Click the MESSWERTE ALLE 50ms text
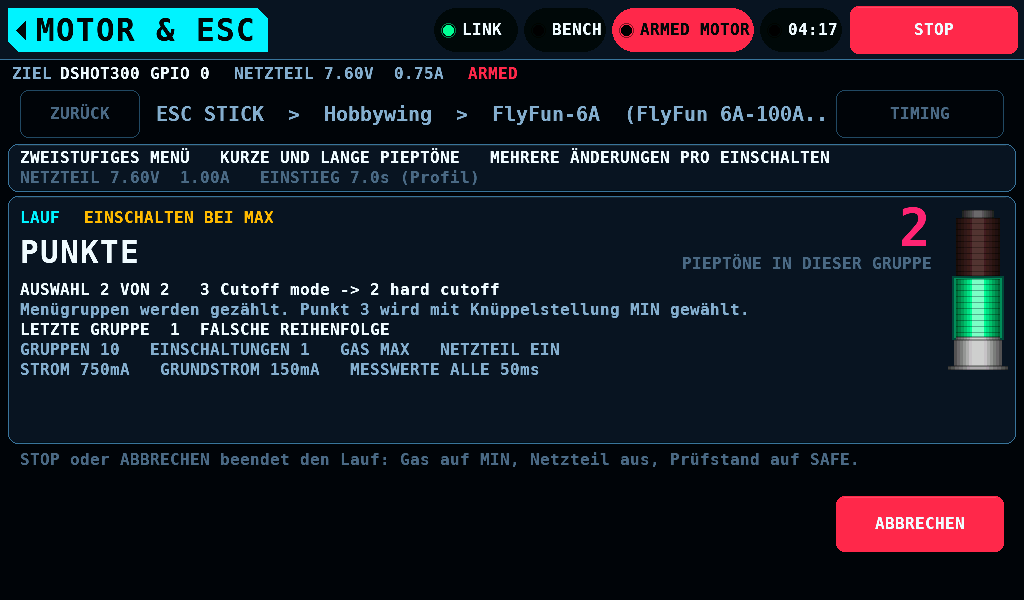Image resolution: width=1024 pixels, height=600 pixels. pos(445,370)
